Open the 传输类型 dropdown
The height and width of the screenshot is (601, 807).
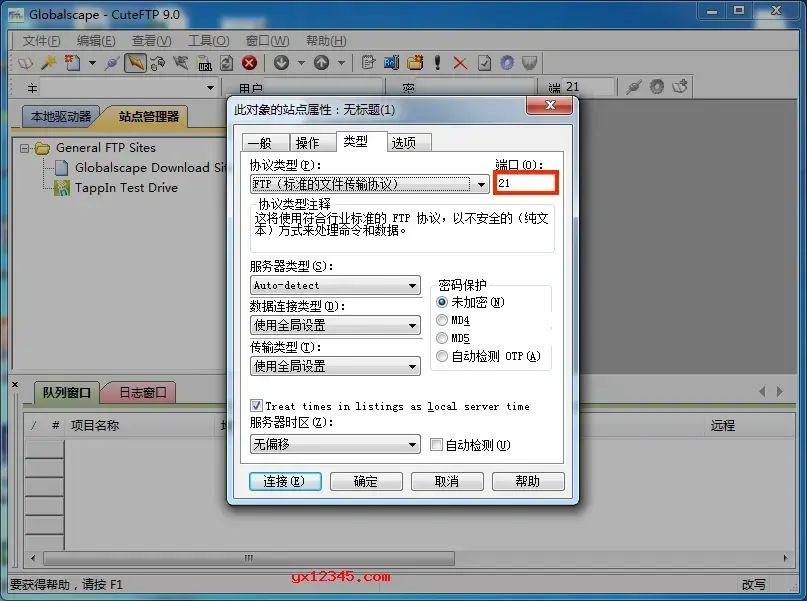click(335, 366)
